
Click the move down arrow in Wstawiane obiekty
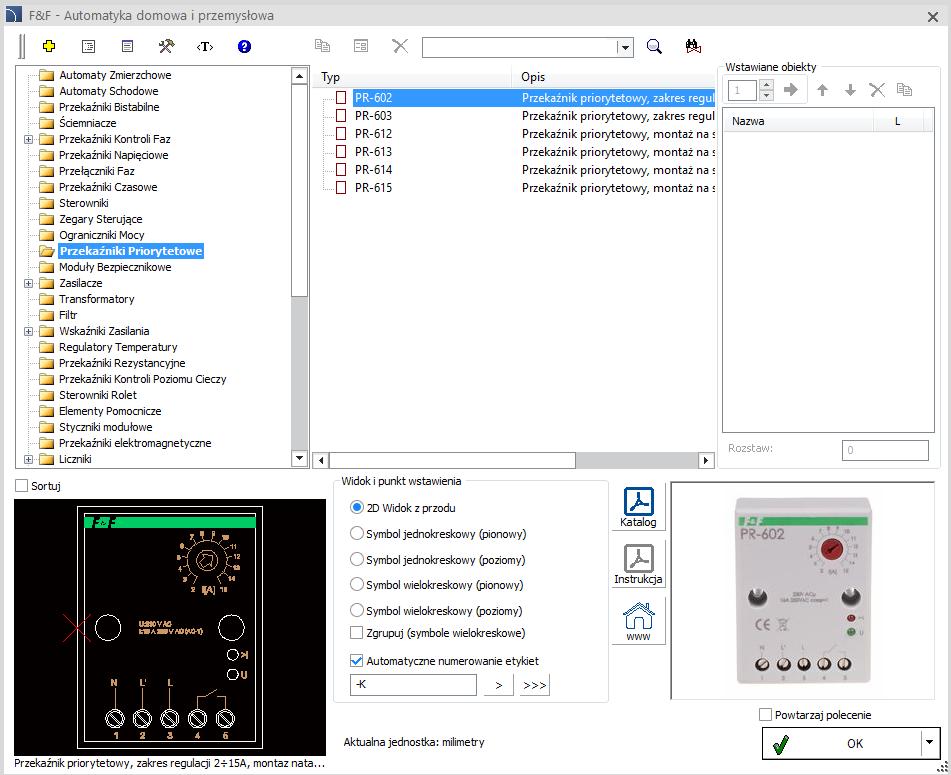[x=850, y=90]
